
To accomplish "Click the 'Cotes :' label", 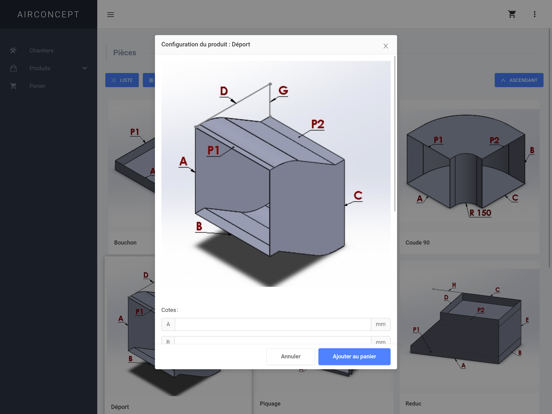I will (170, 310).
